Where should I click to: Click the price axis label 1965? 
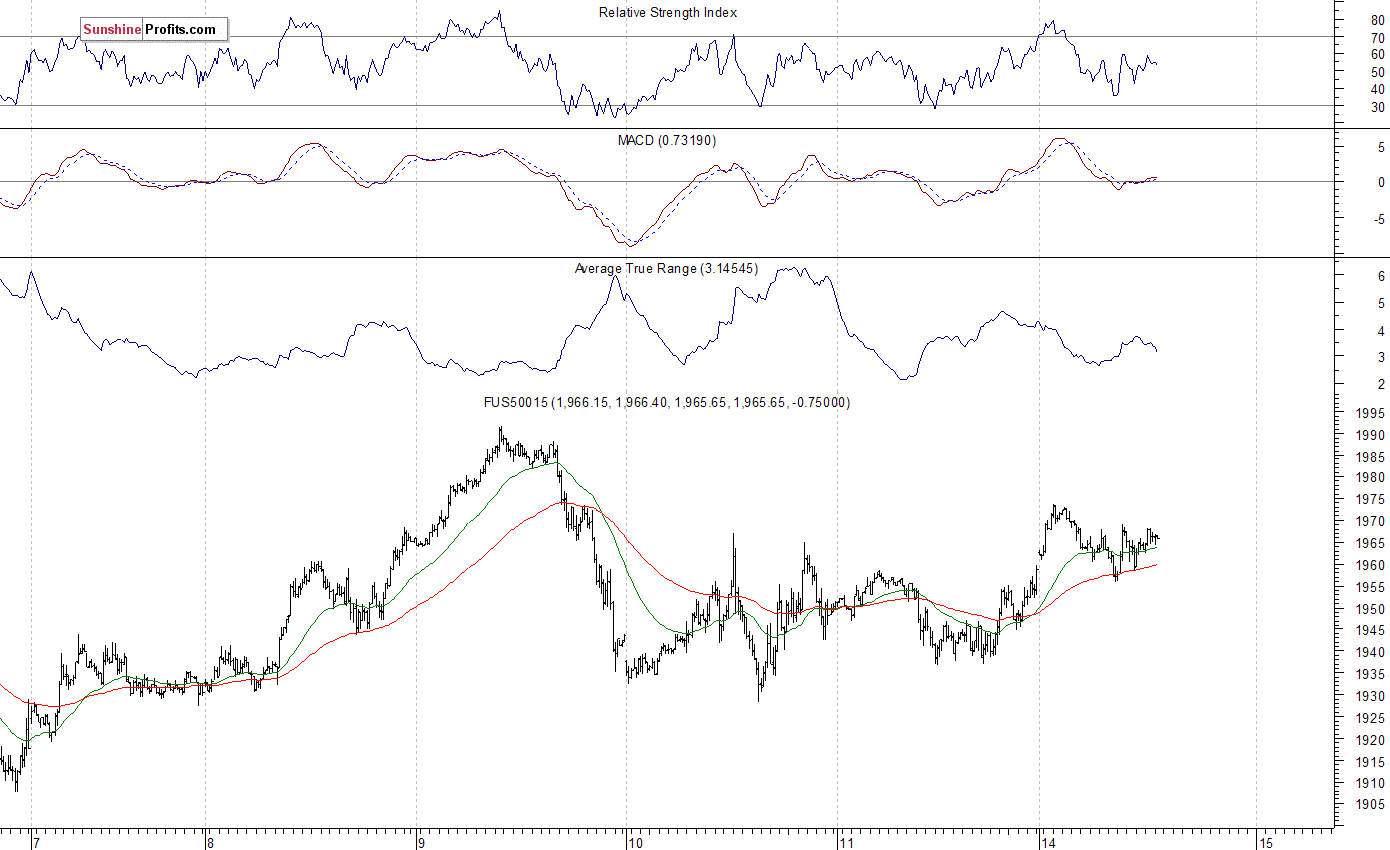point(1372,543)
